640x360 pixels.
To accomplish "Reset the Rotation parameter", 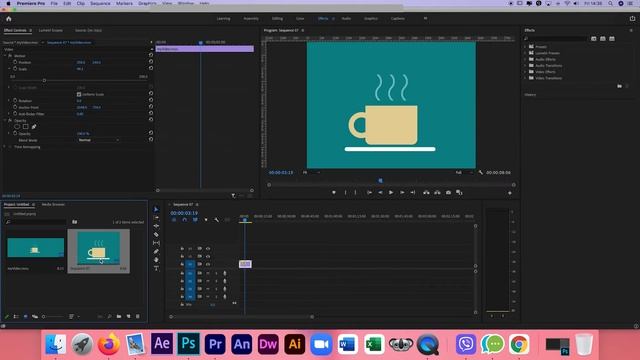I will tap(151, 100).
